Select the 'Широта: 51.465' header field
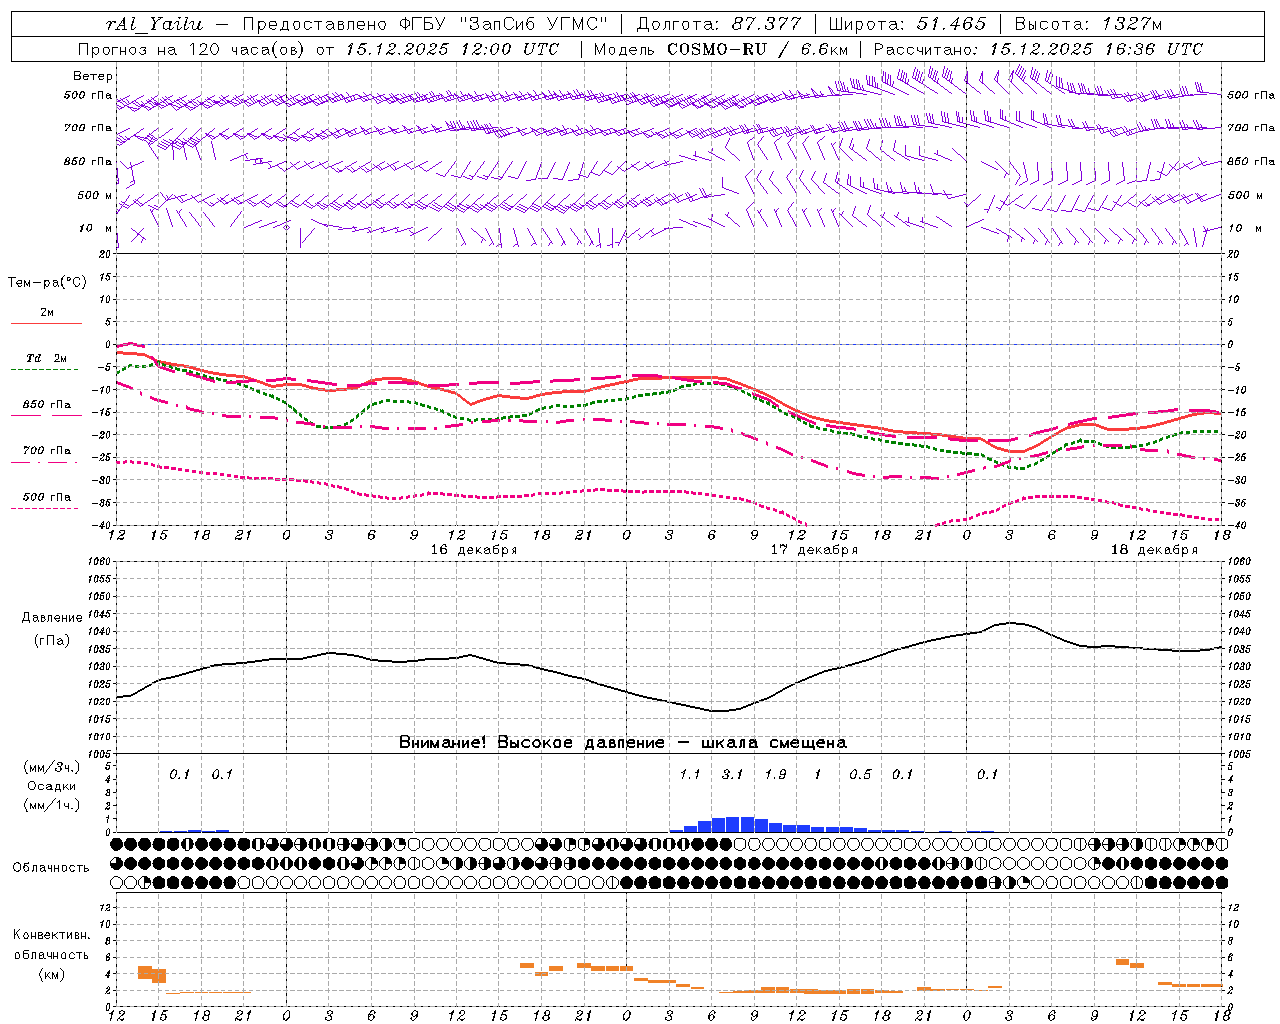The width and height of the screenshot is (1280, 1024). (907, 24)
